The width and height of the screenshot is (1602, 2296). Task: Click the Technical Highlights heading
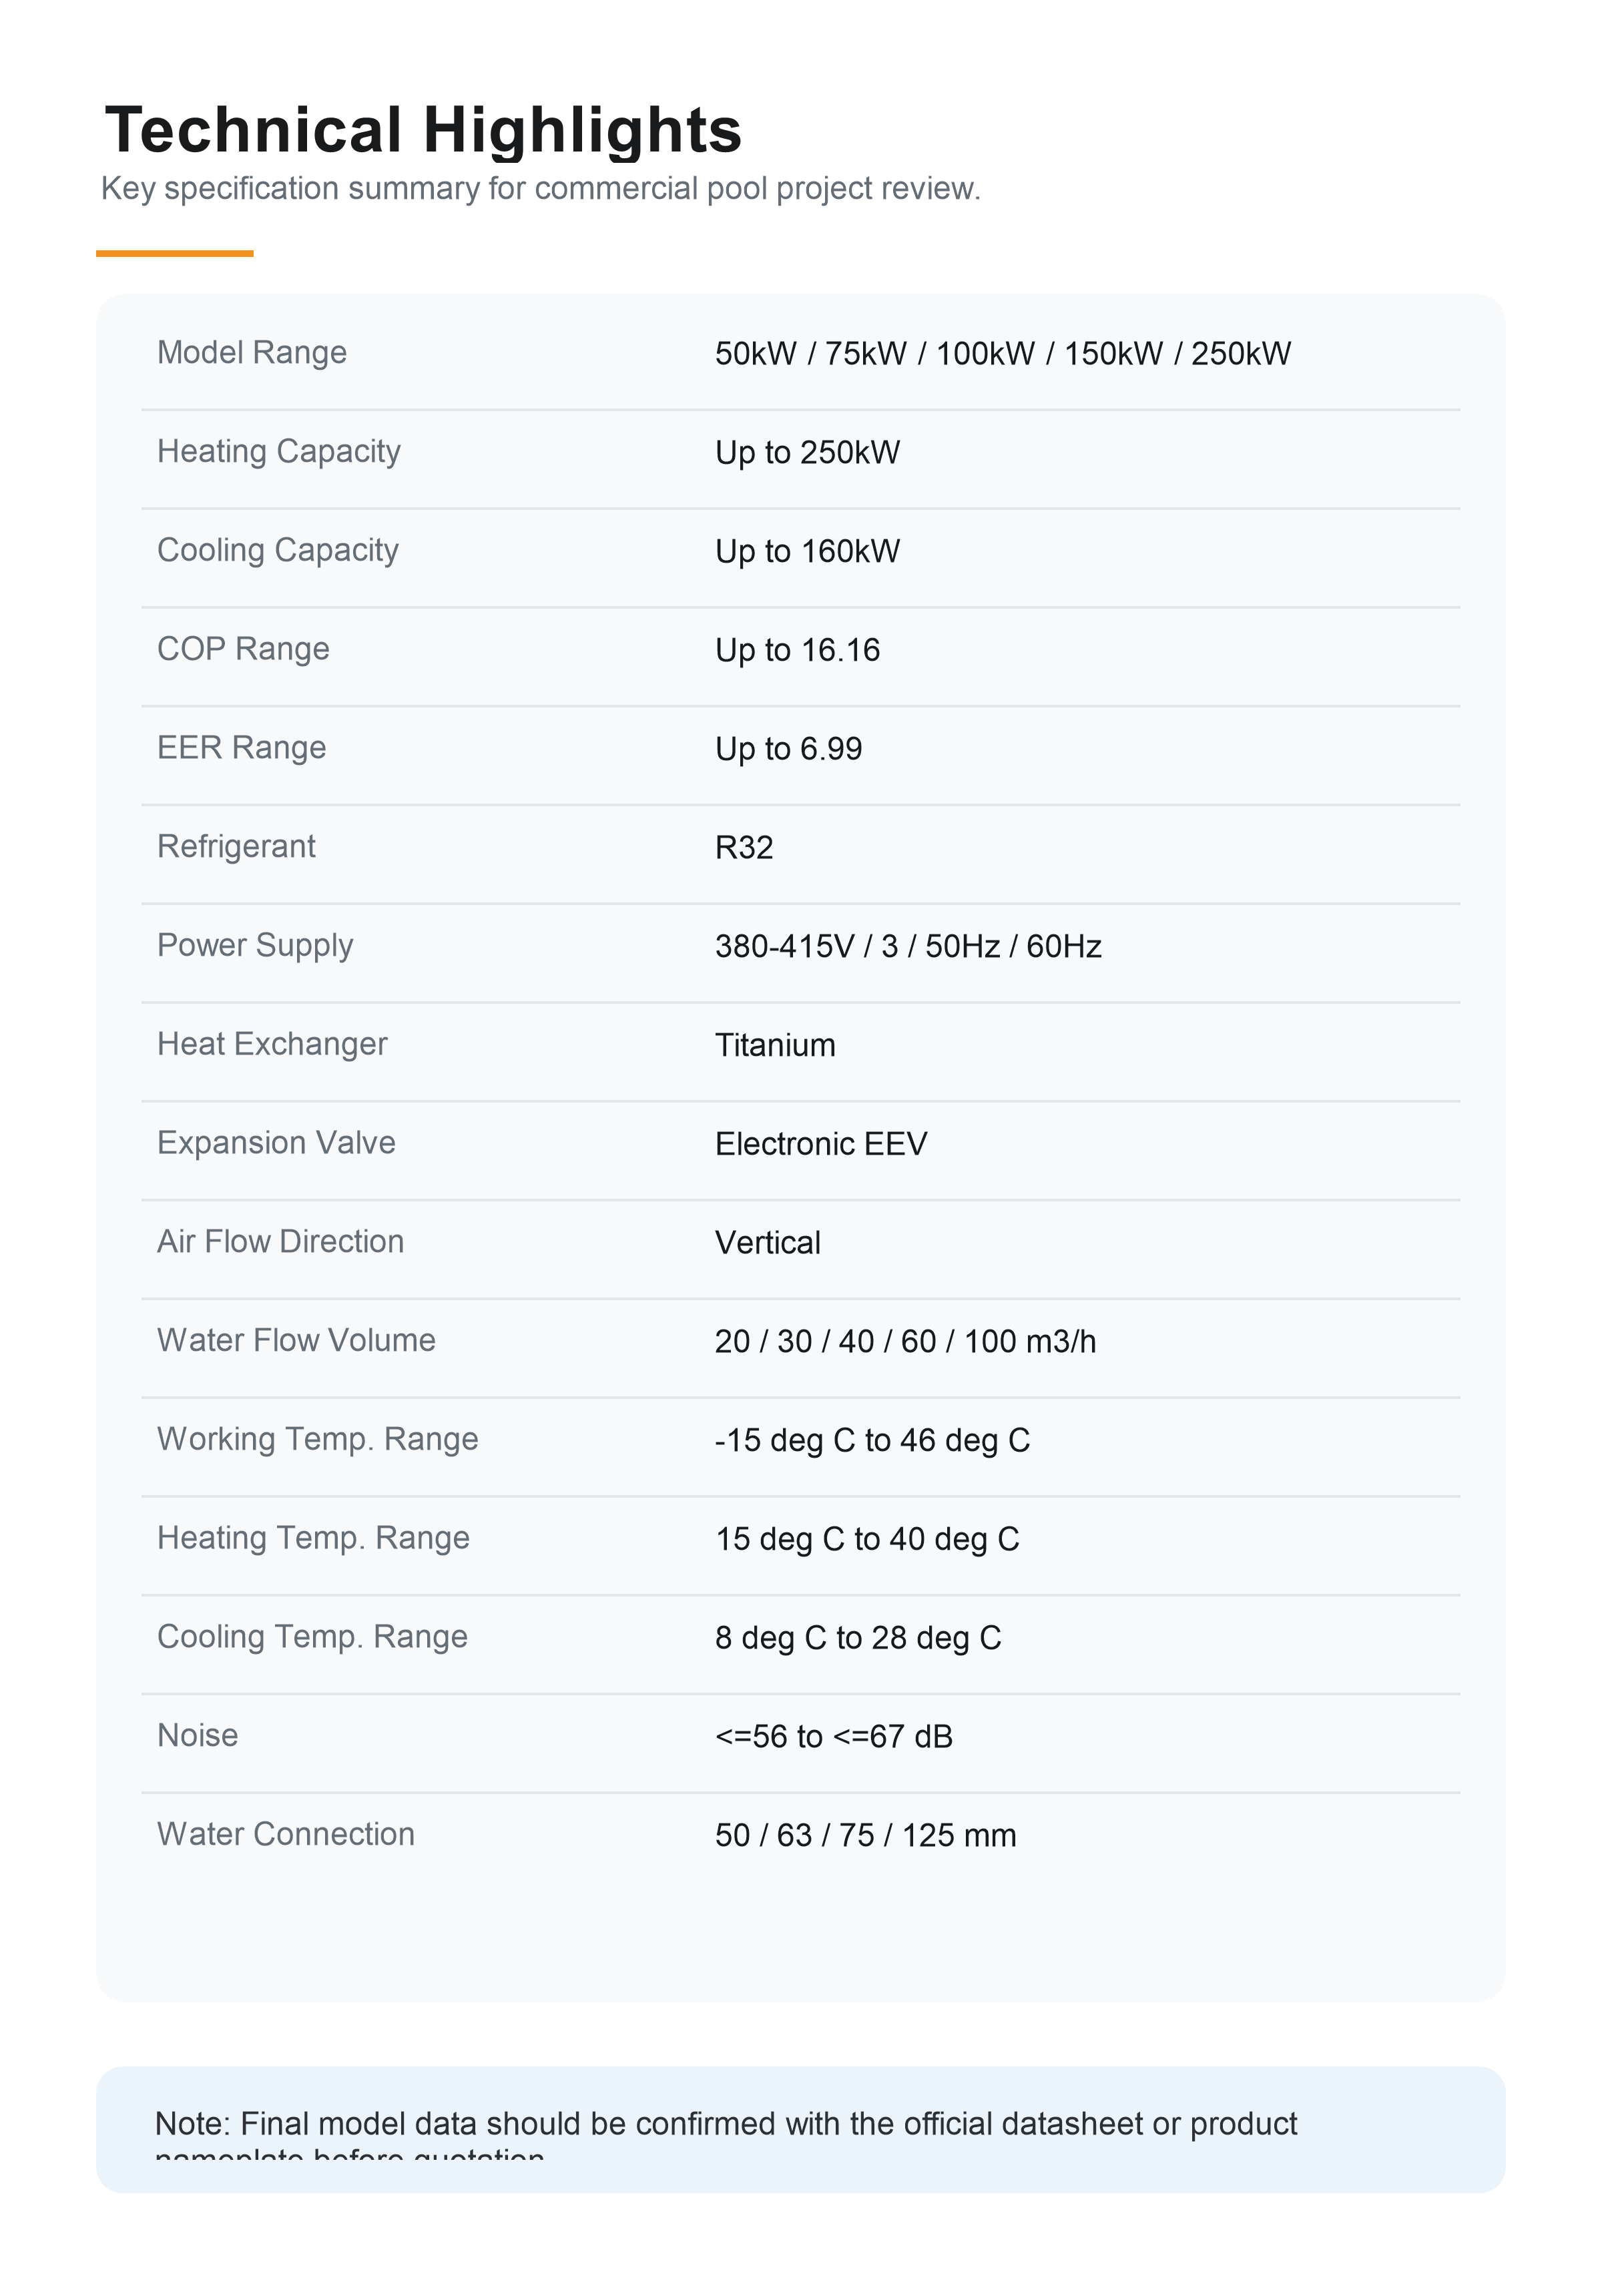(423, 130)
